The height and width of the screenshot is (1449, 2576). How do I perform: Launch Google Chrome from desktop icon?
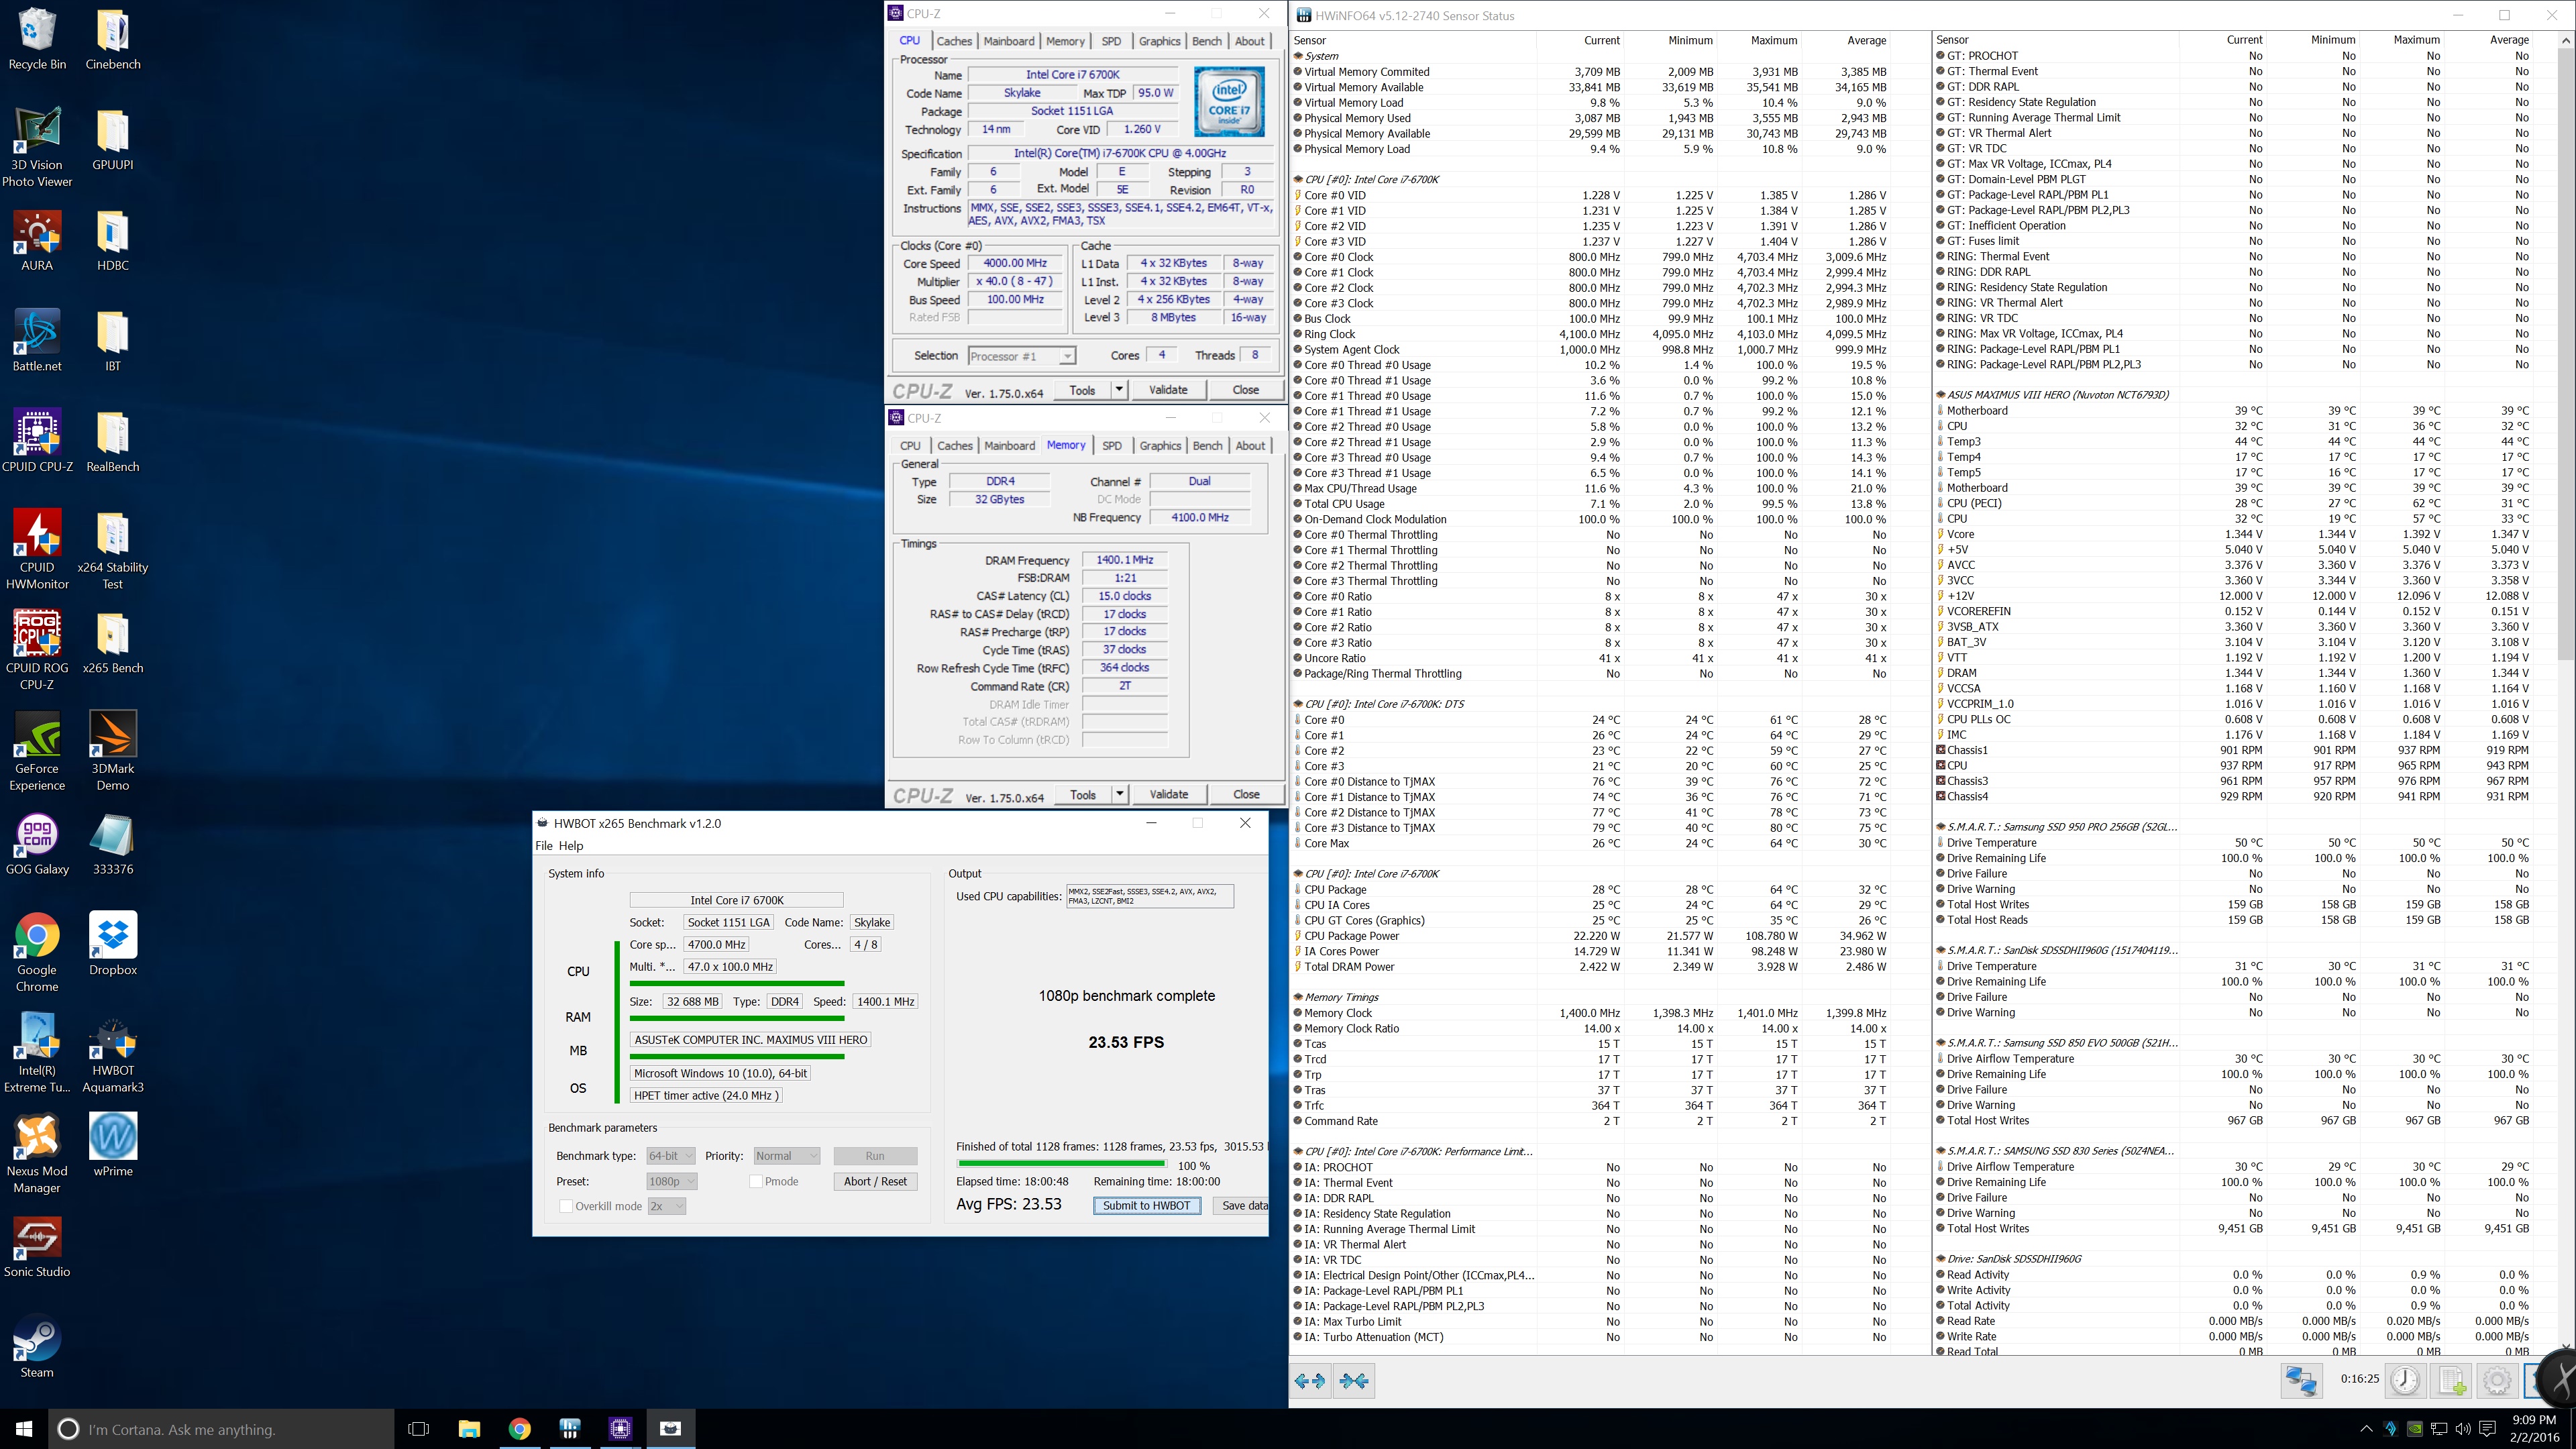37,953
